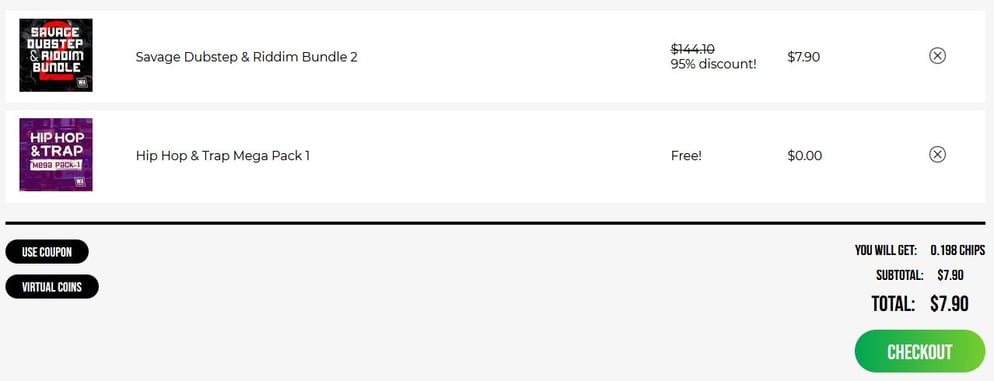The image size is (994, 381).
Task: Remove Savage Dubstep & Riddim Bundle 2 from cart
Action: pos(937,56)
